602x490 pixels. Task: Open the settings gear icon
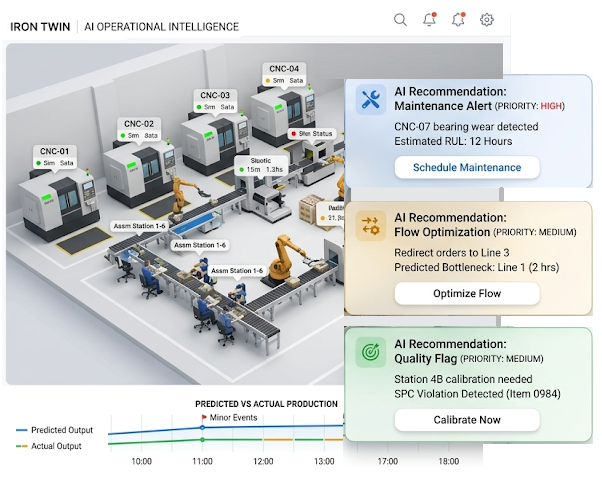tap(487, 19)
